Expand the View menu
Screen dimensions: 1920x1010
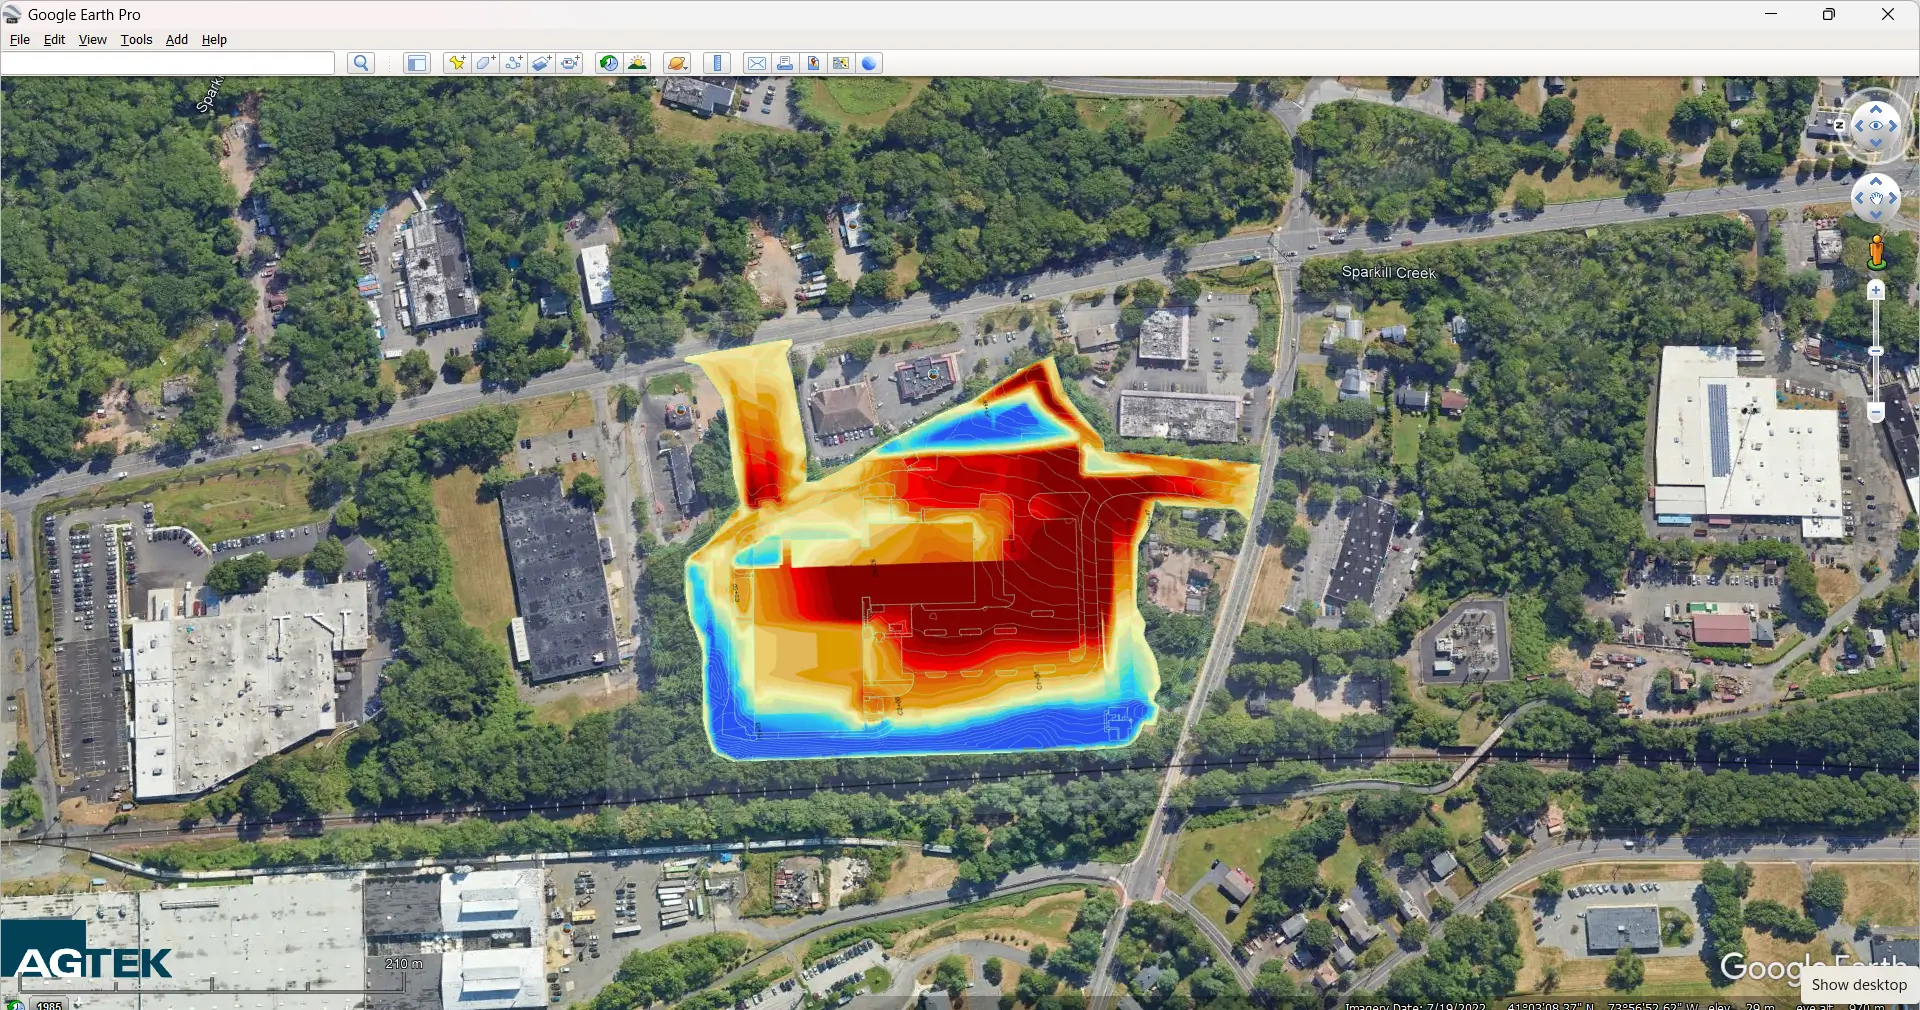[x=92, y=40]
